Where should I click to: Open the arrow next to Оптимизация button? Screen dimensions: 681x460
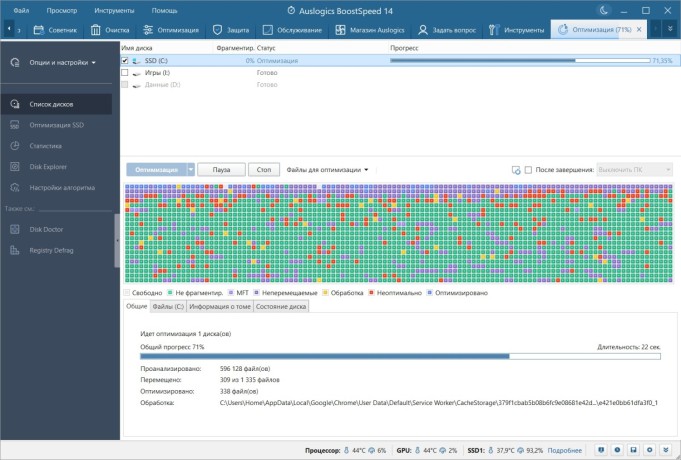coord(190,170)
